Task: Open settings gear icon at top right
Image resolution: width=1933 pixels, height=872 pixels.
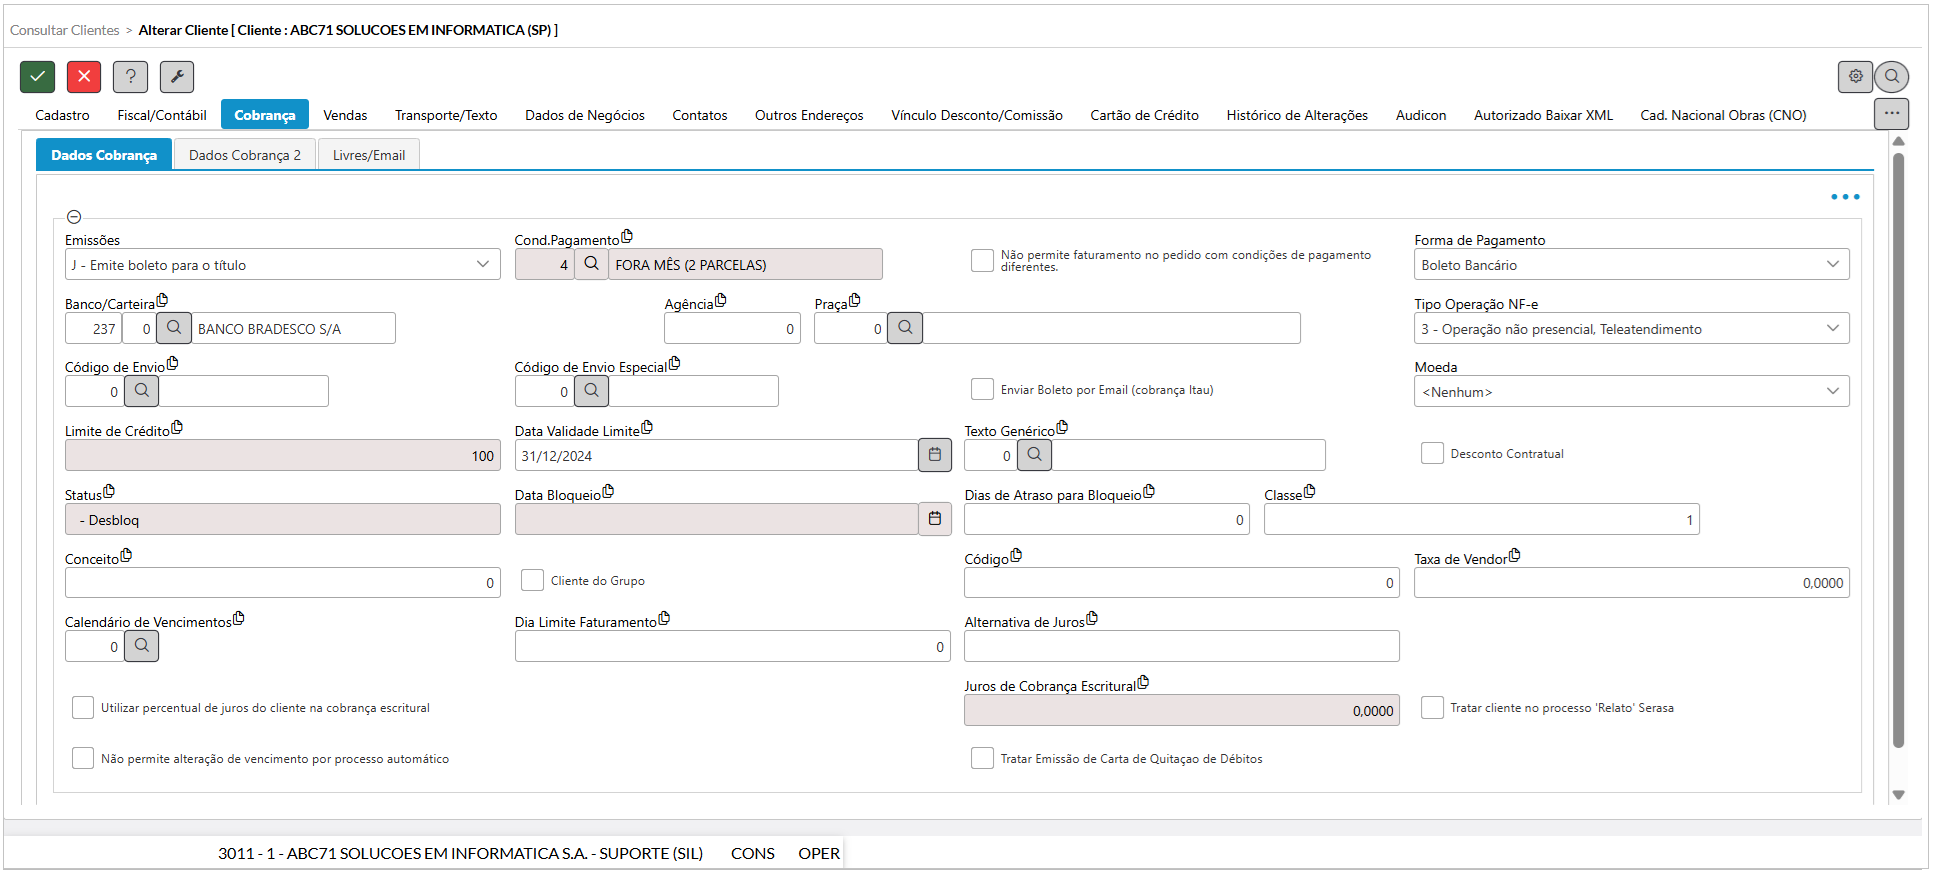Action: point(1855,76)
